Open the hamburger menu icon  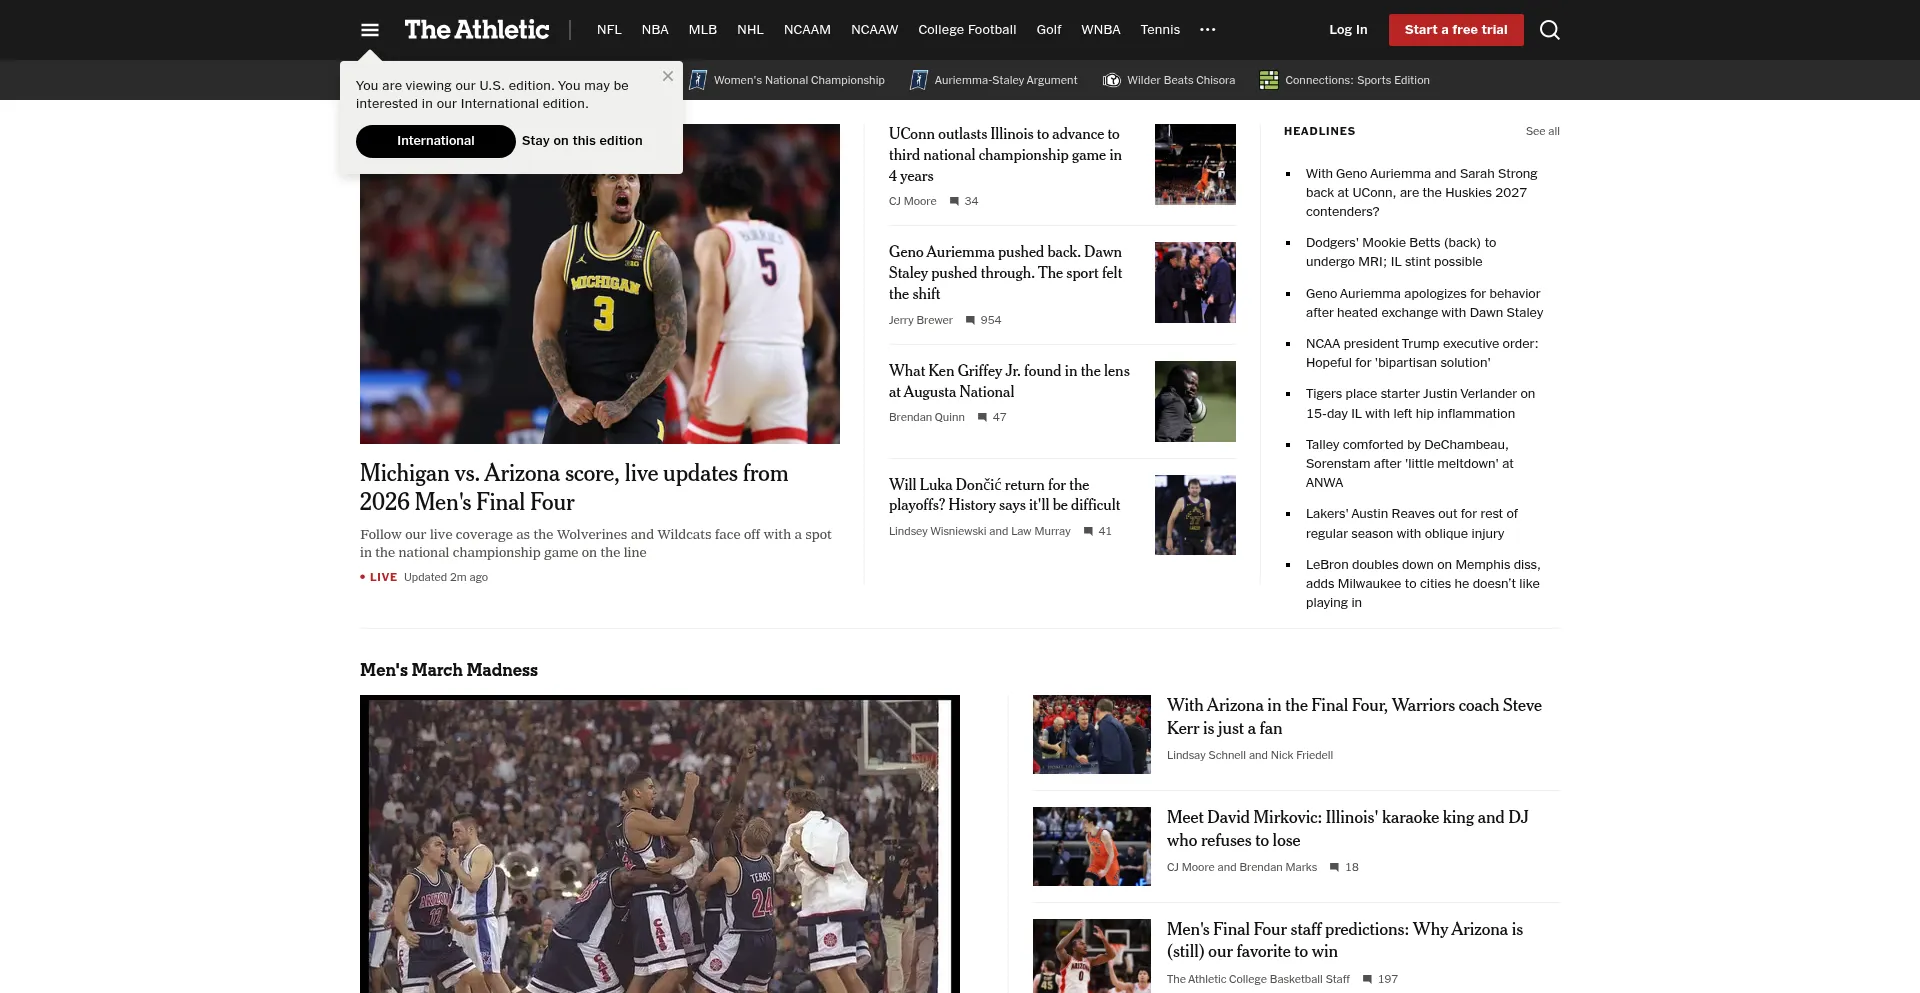click(x=370, y=30)
